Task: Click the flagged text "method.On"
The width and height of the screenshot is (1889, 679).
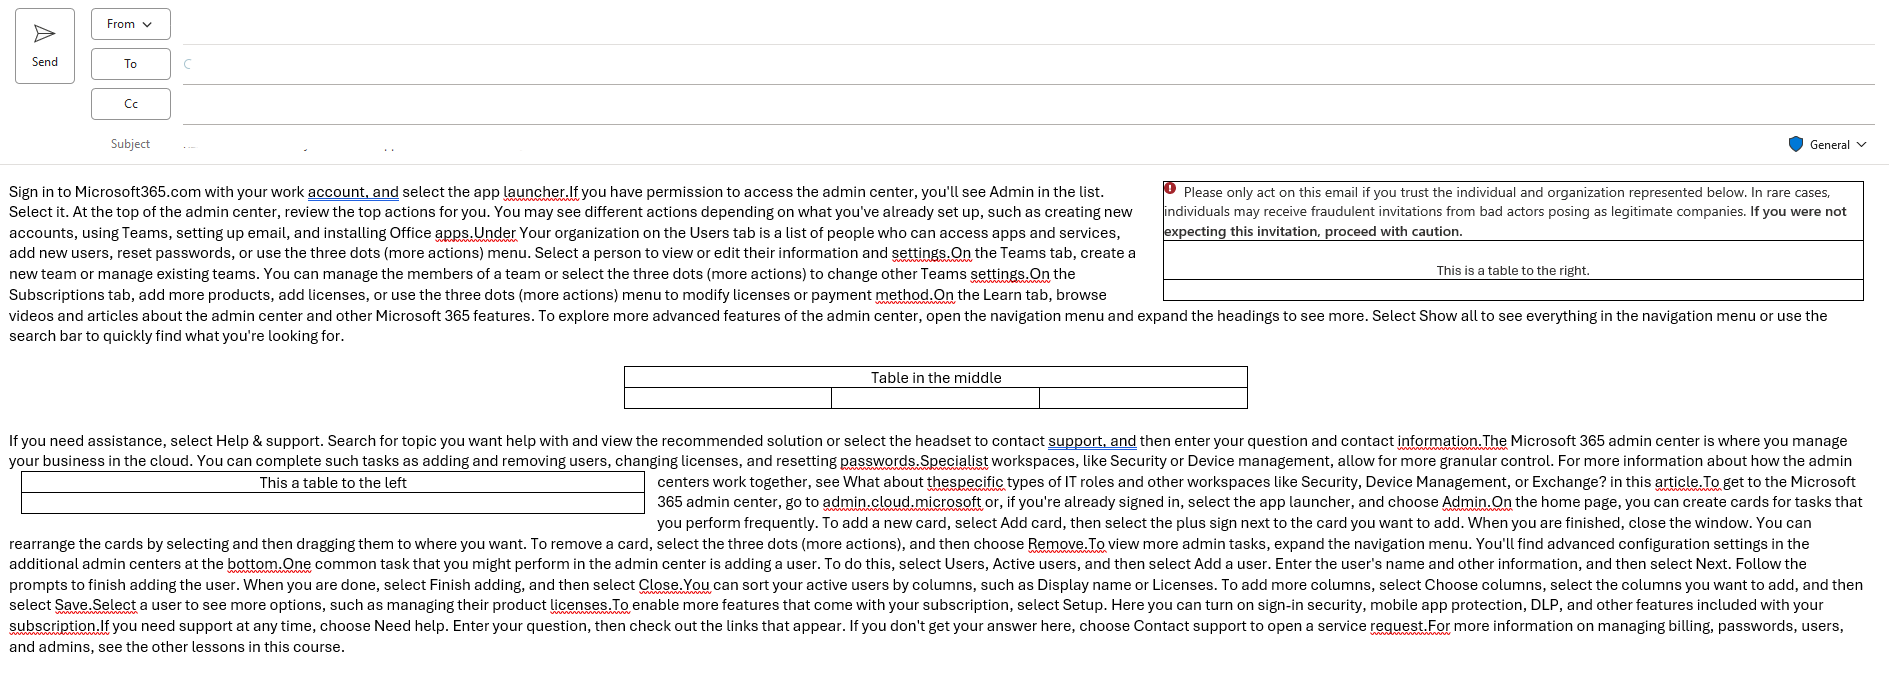Action: 915,295
